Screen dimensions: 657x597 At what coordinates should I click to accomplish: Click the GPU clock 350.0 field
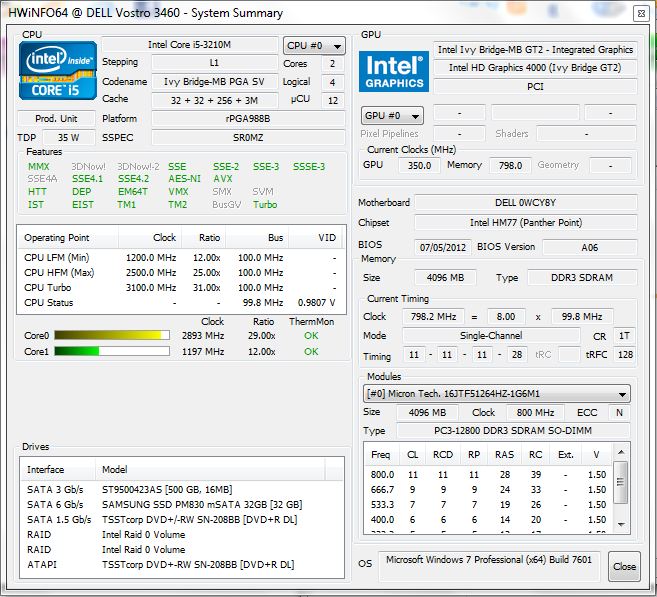[x=419, y=165]
